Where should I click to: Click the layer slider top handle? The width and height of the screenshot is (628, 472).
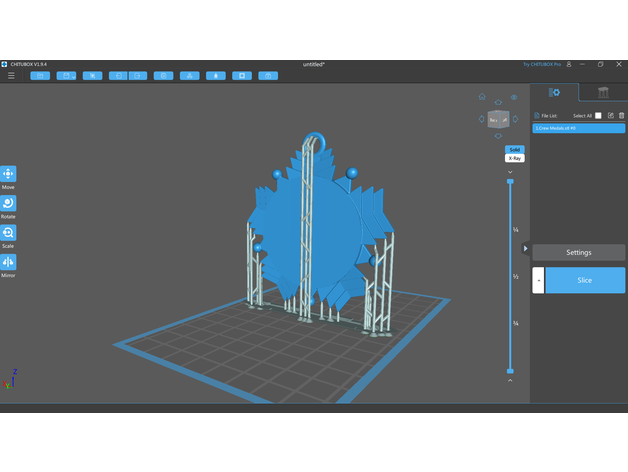point(510,182)
